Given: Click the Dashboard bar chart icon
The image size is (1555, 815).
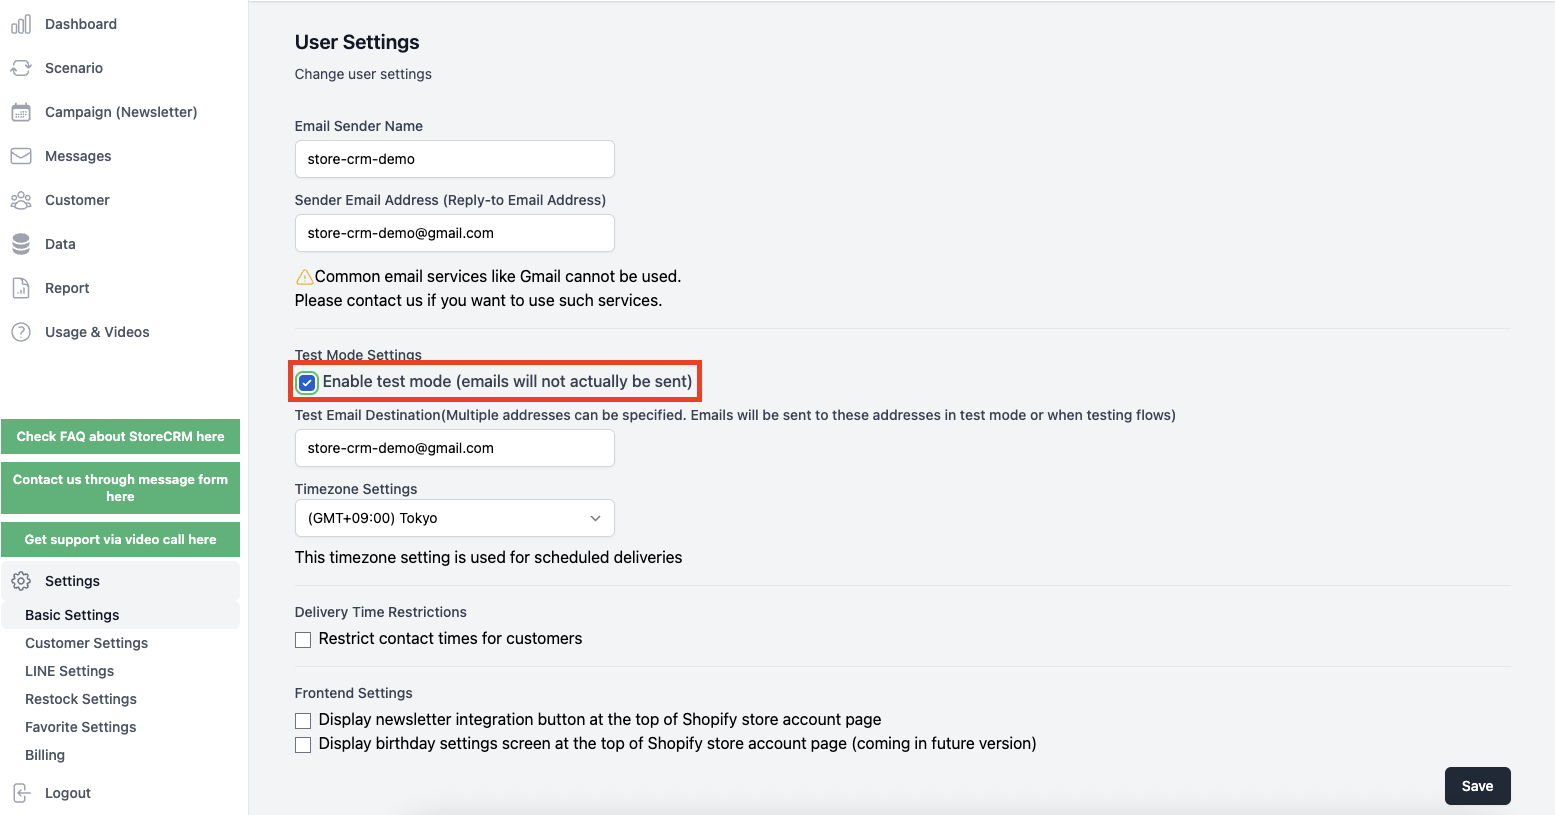Looking at the screenshot, I should click(21, 24).
